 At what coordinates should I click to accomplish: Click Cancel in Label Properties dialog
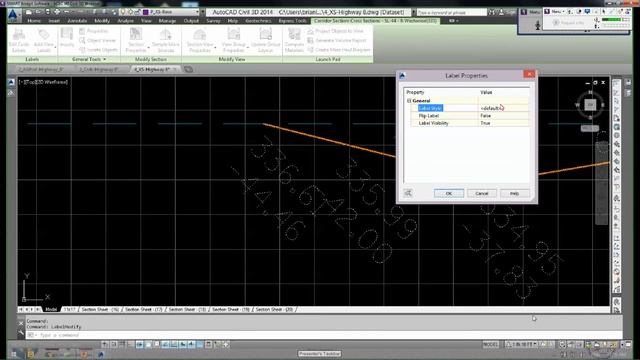[x=482, y=193]
